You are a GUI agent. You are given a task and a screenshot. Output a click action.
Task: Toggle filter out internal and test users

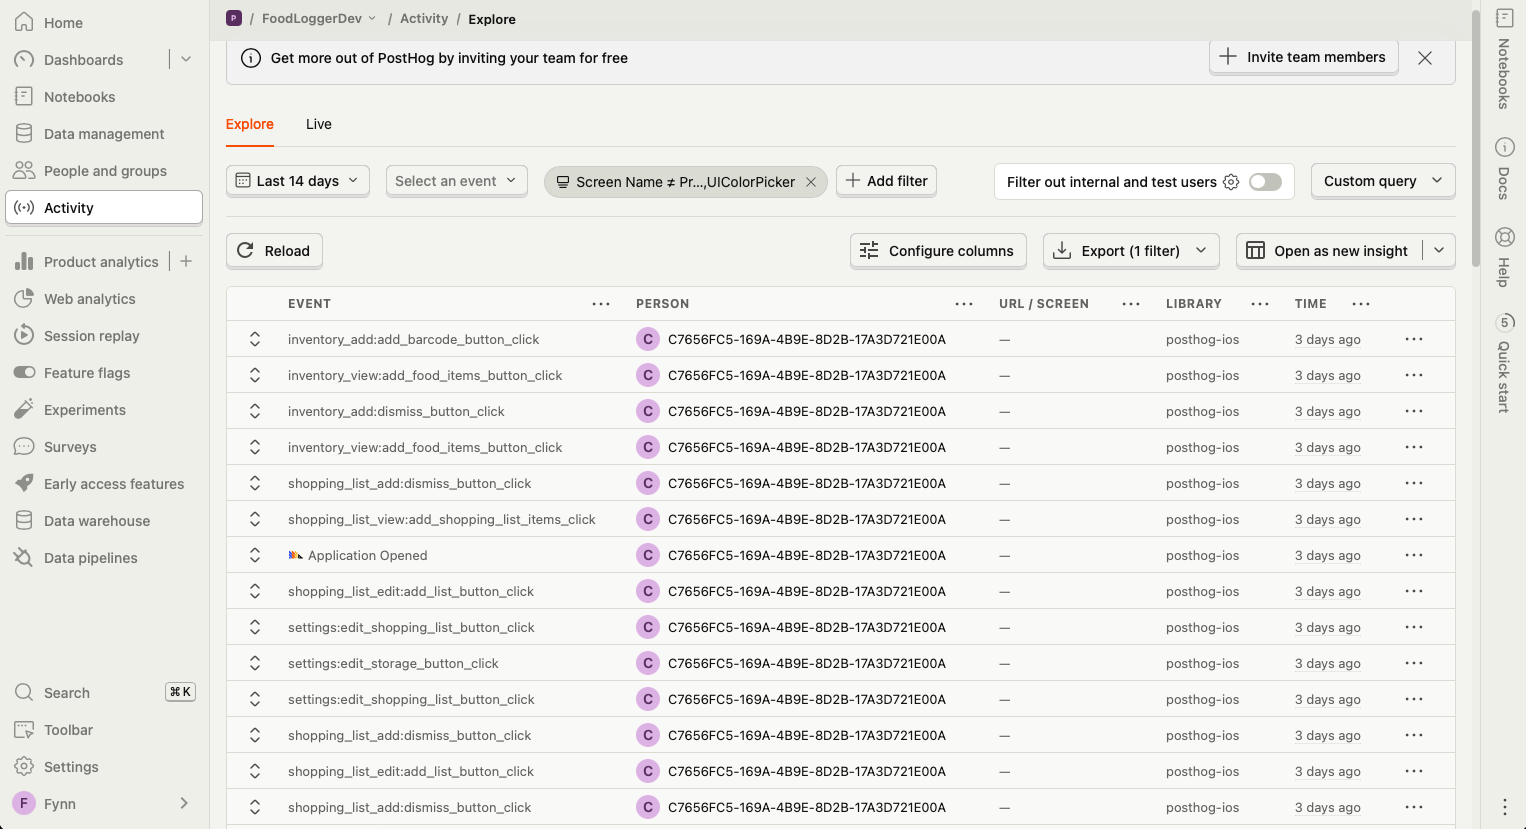click(x=1265, y=182)
